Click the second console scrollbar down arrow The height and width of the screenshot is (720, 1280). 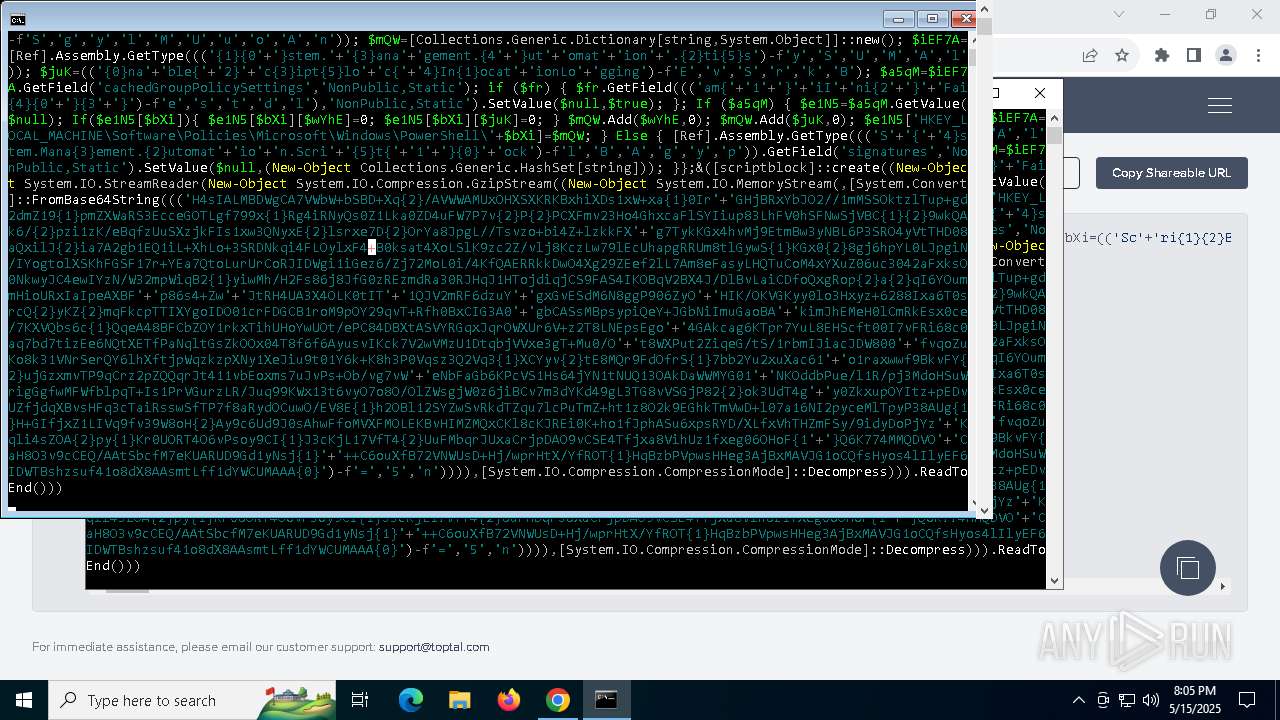click(x=1054, y=581)
